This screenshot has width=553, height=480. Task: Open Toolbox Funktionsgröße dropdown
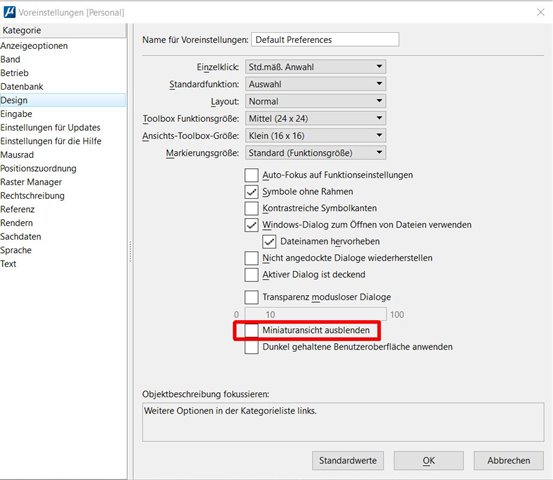pyautogui.click(x=315, y=119)
